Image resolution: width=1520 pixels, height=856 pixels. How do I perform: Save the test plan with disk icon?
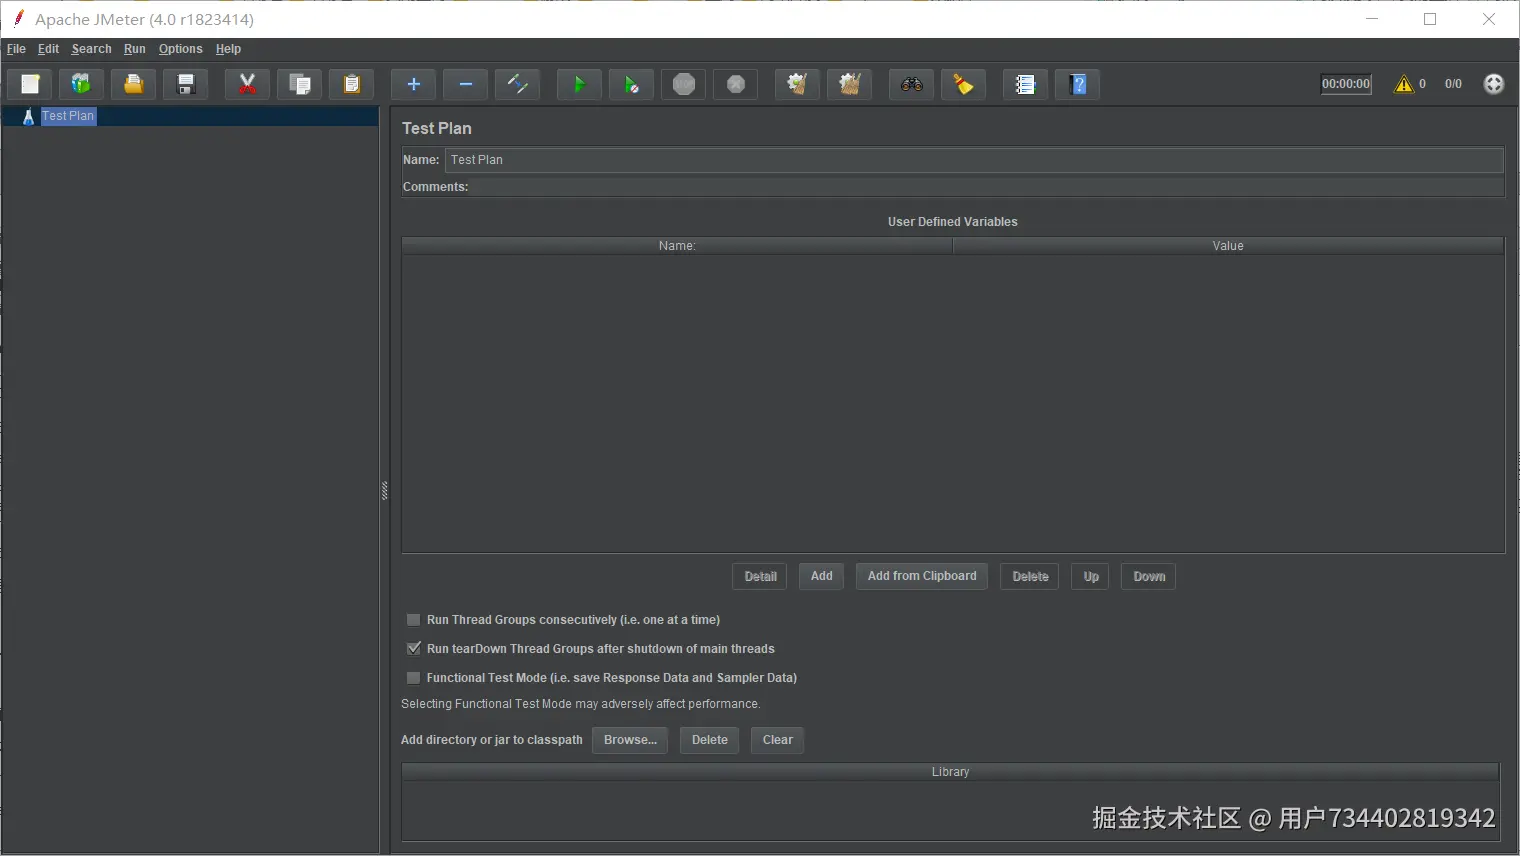coord(185,85)
